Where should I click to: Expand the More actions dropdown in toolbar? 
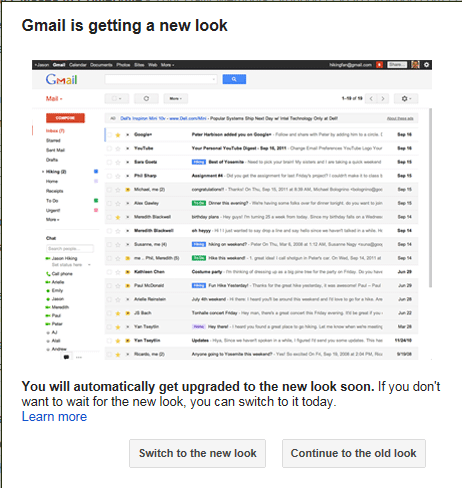176,99
